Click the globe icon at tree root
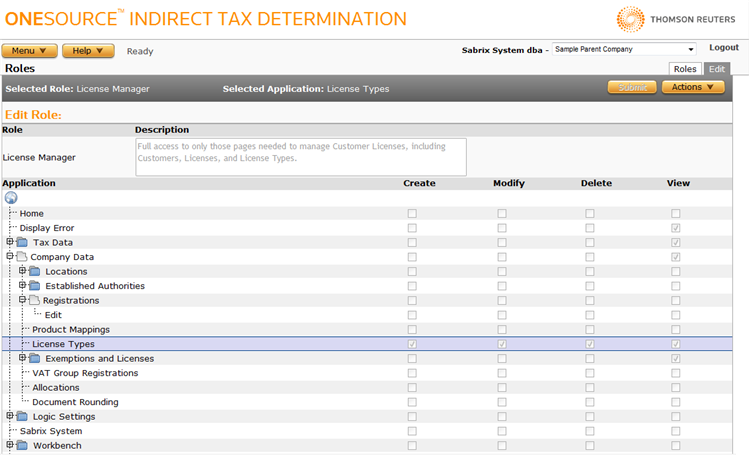 coord(10,198)
